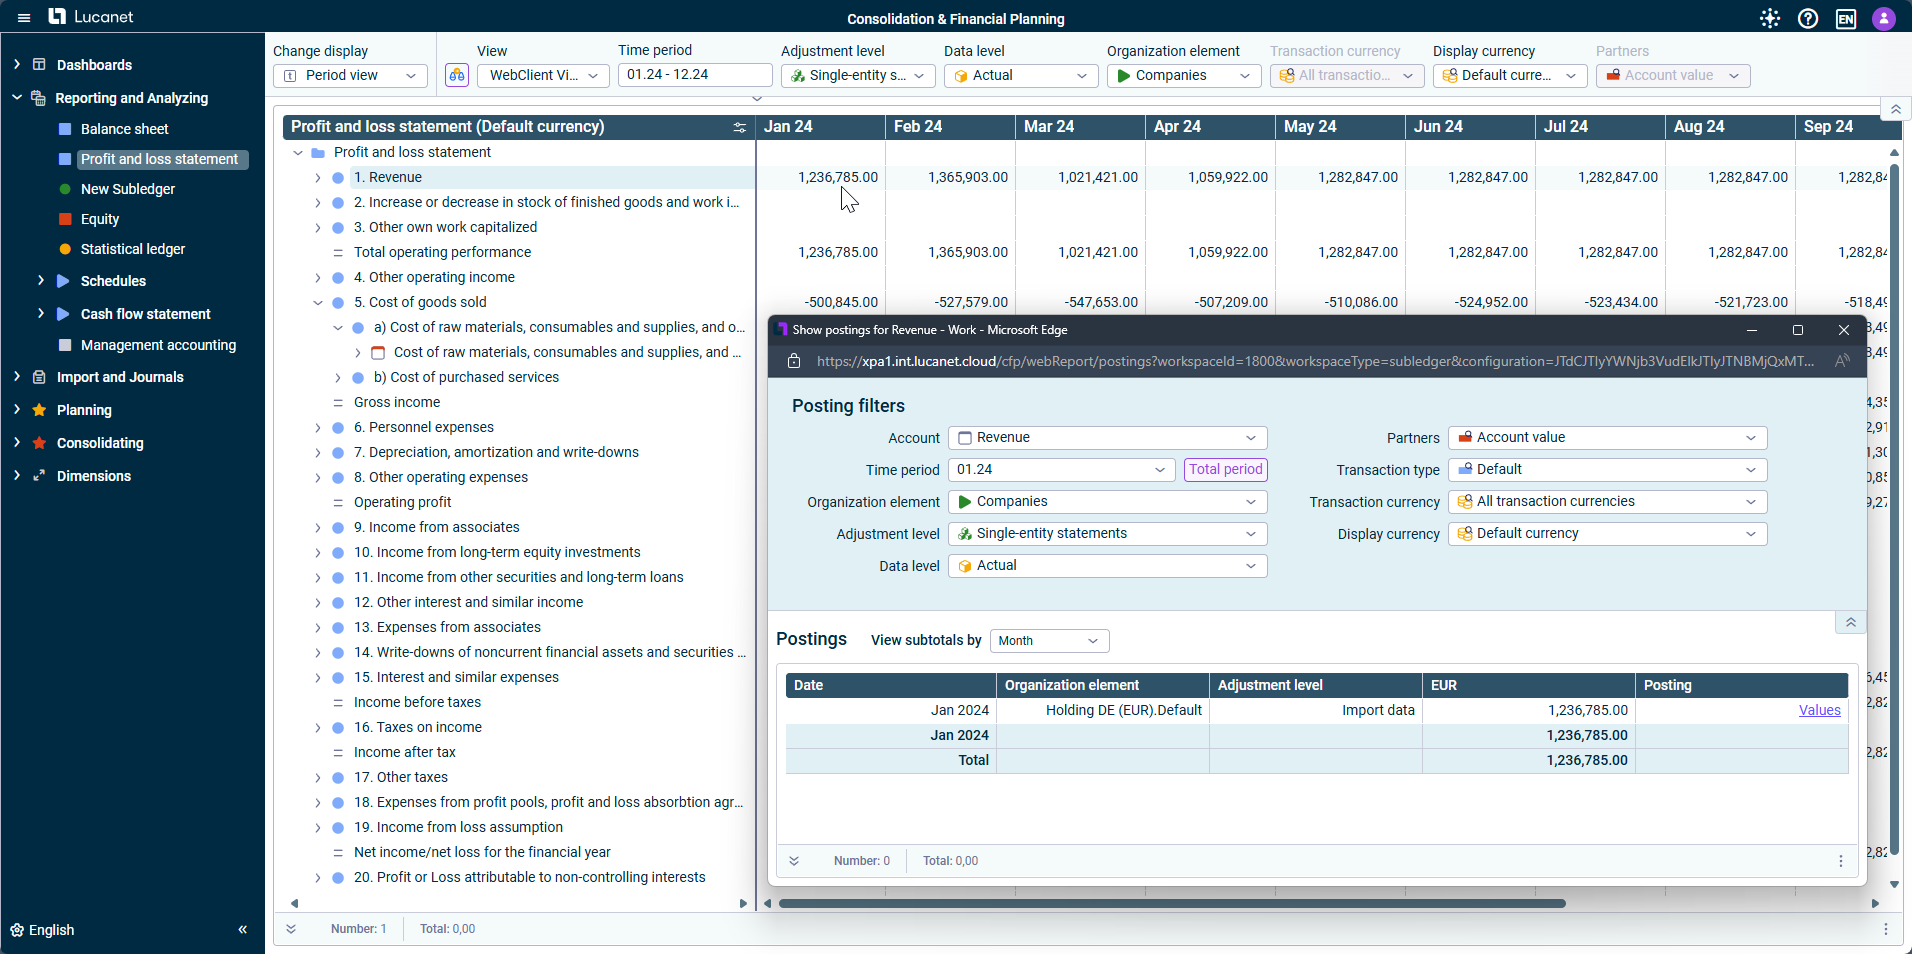Open column settings icon in statement header

pyautogui.click(x=739, y=127)
